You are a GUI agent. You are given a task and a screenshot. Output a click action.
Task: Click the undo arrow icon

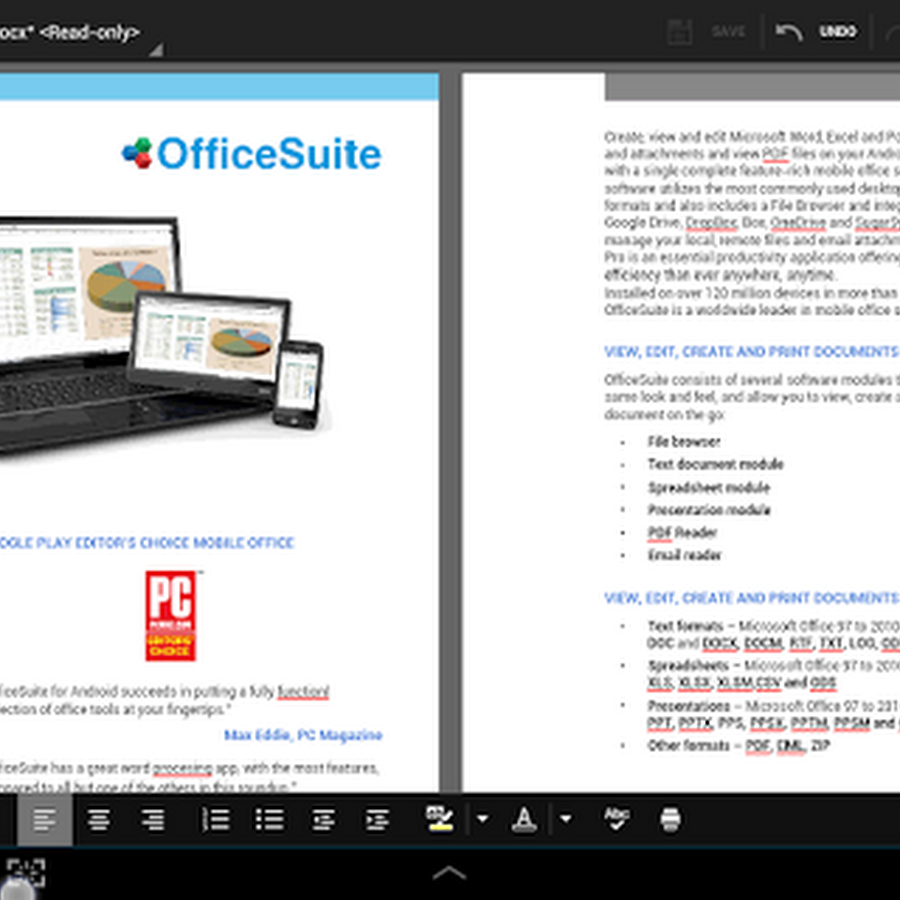tap(789, 32)
